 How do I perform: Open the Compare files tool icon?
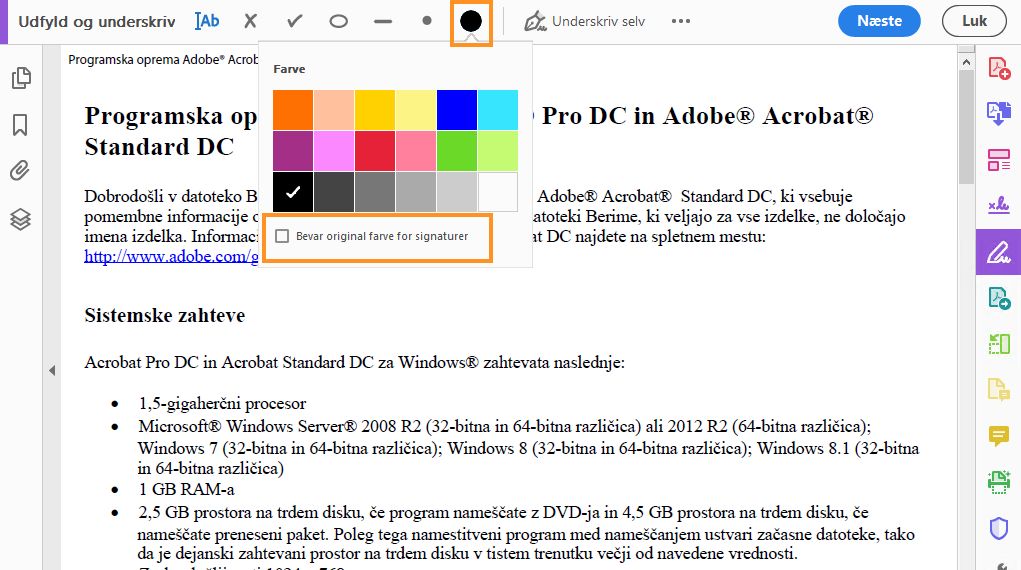click(x=999, y=343)
